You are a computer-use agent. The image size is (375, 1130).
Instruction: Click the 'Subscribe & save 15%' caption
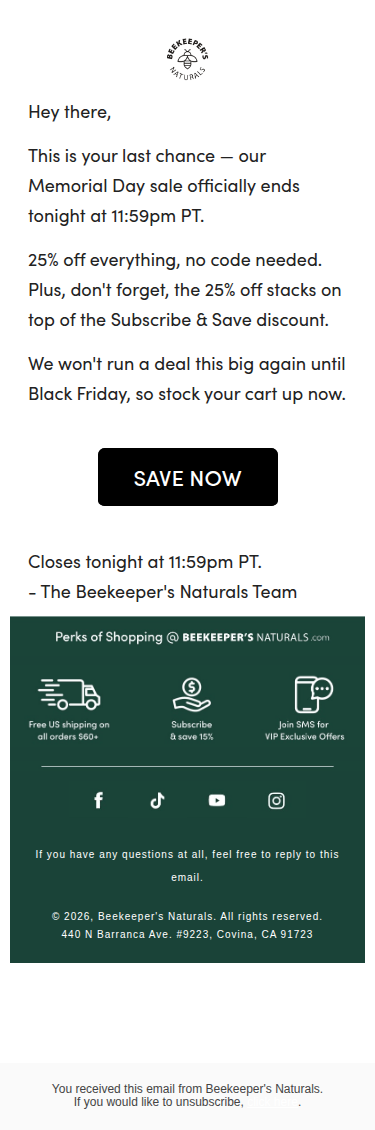point(192,731)
